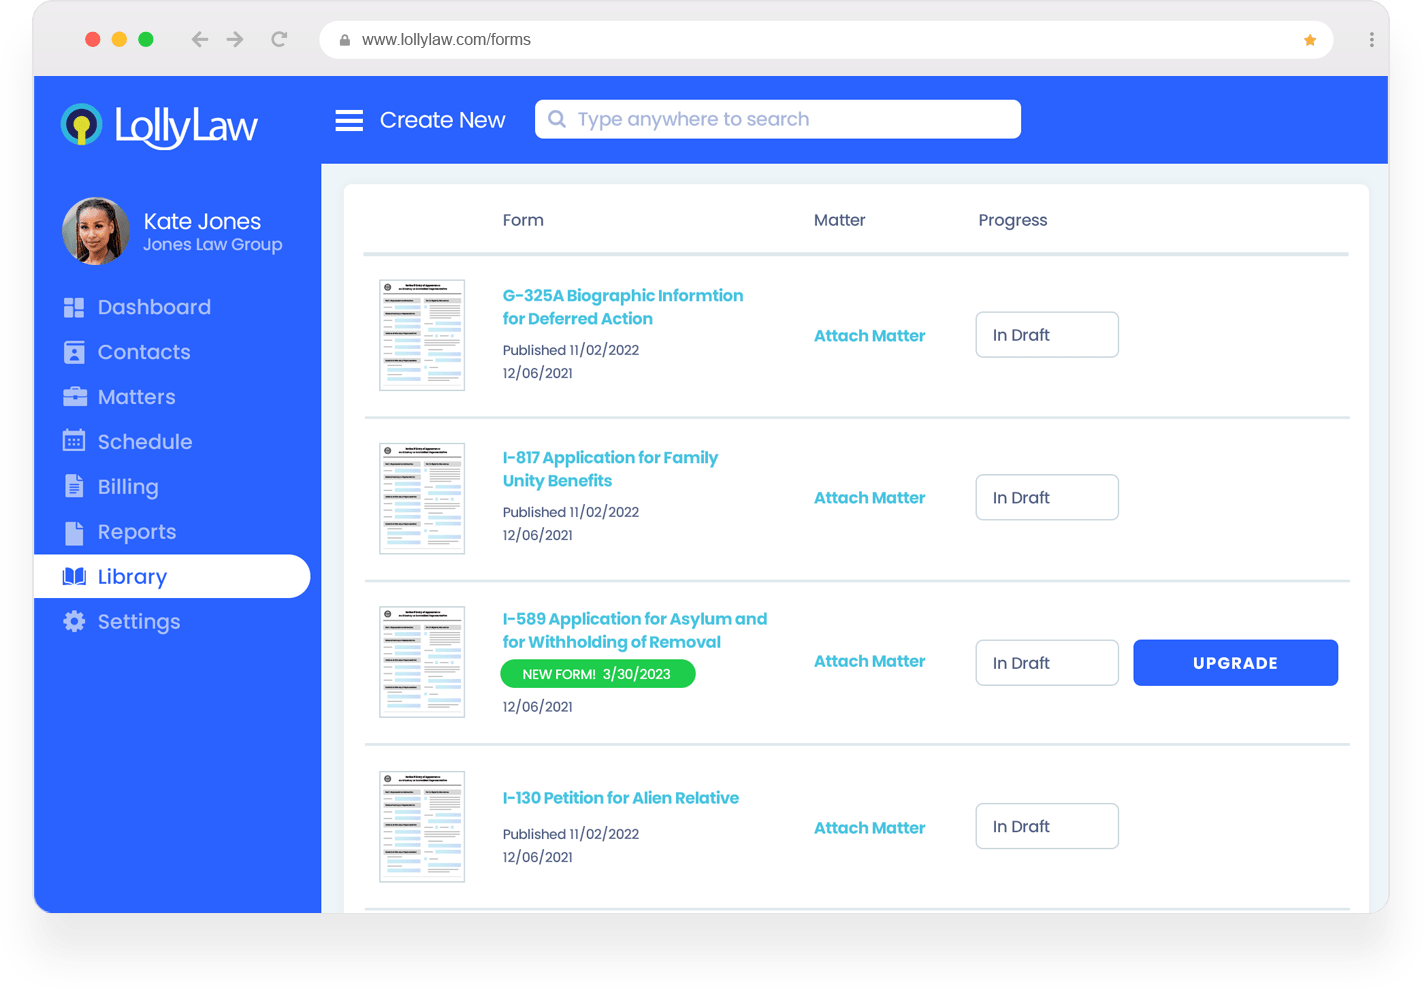Click the Form column header
Viewport: 1424px width, 989px height.
click(x=523, y=220)
